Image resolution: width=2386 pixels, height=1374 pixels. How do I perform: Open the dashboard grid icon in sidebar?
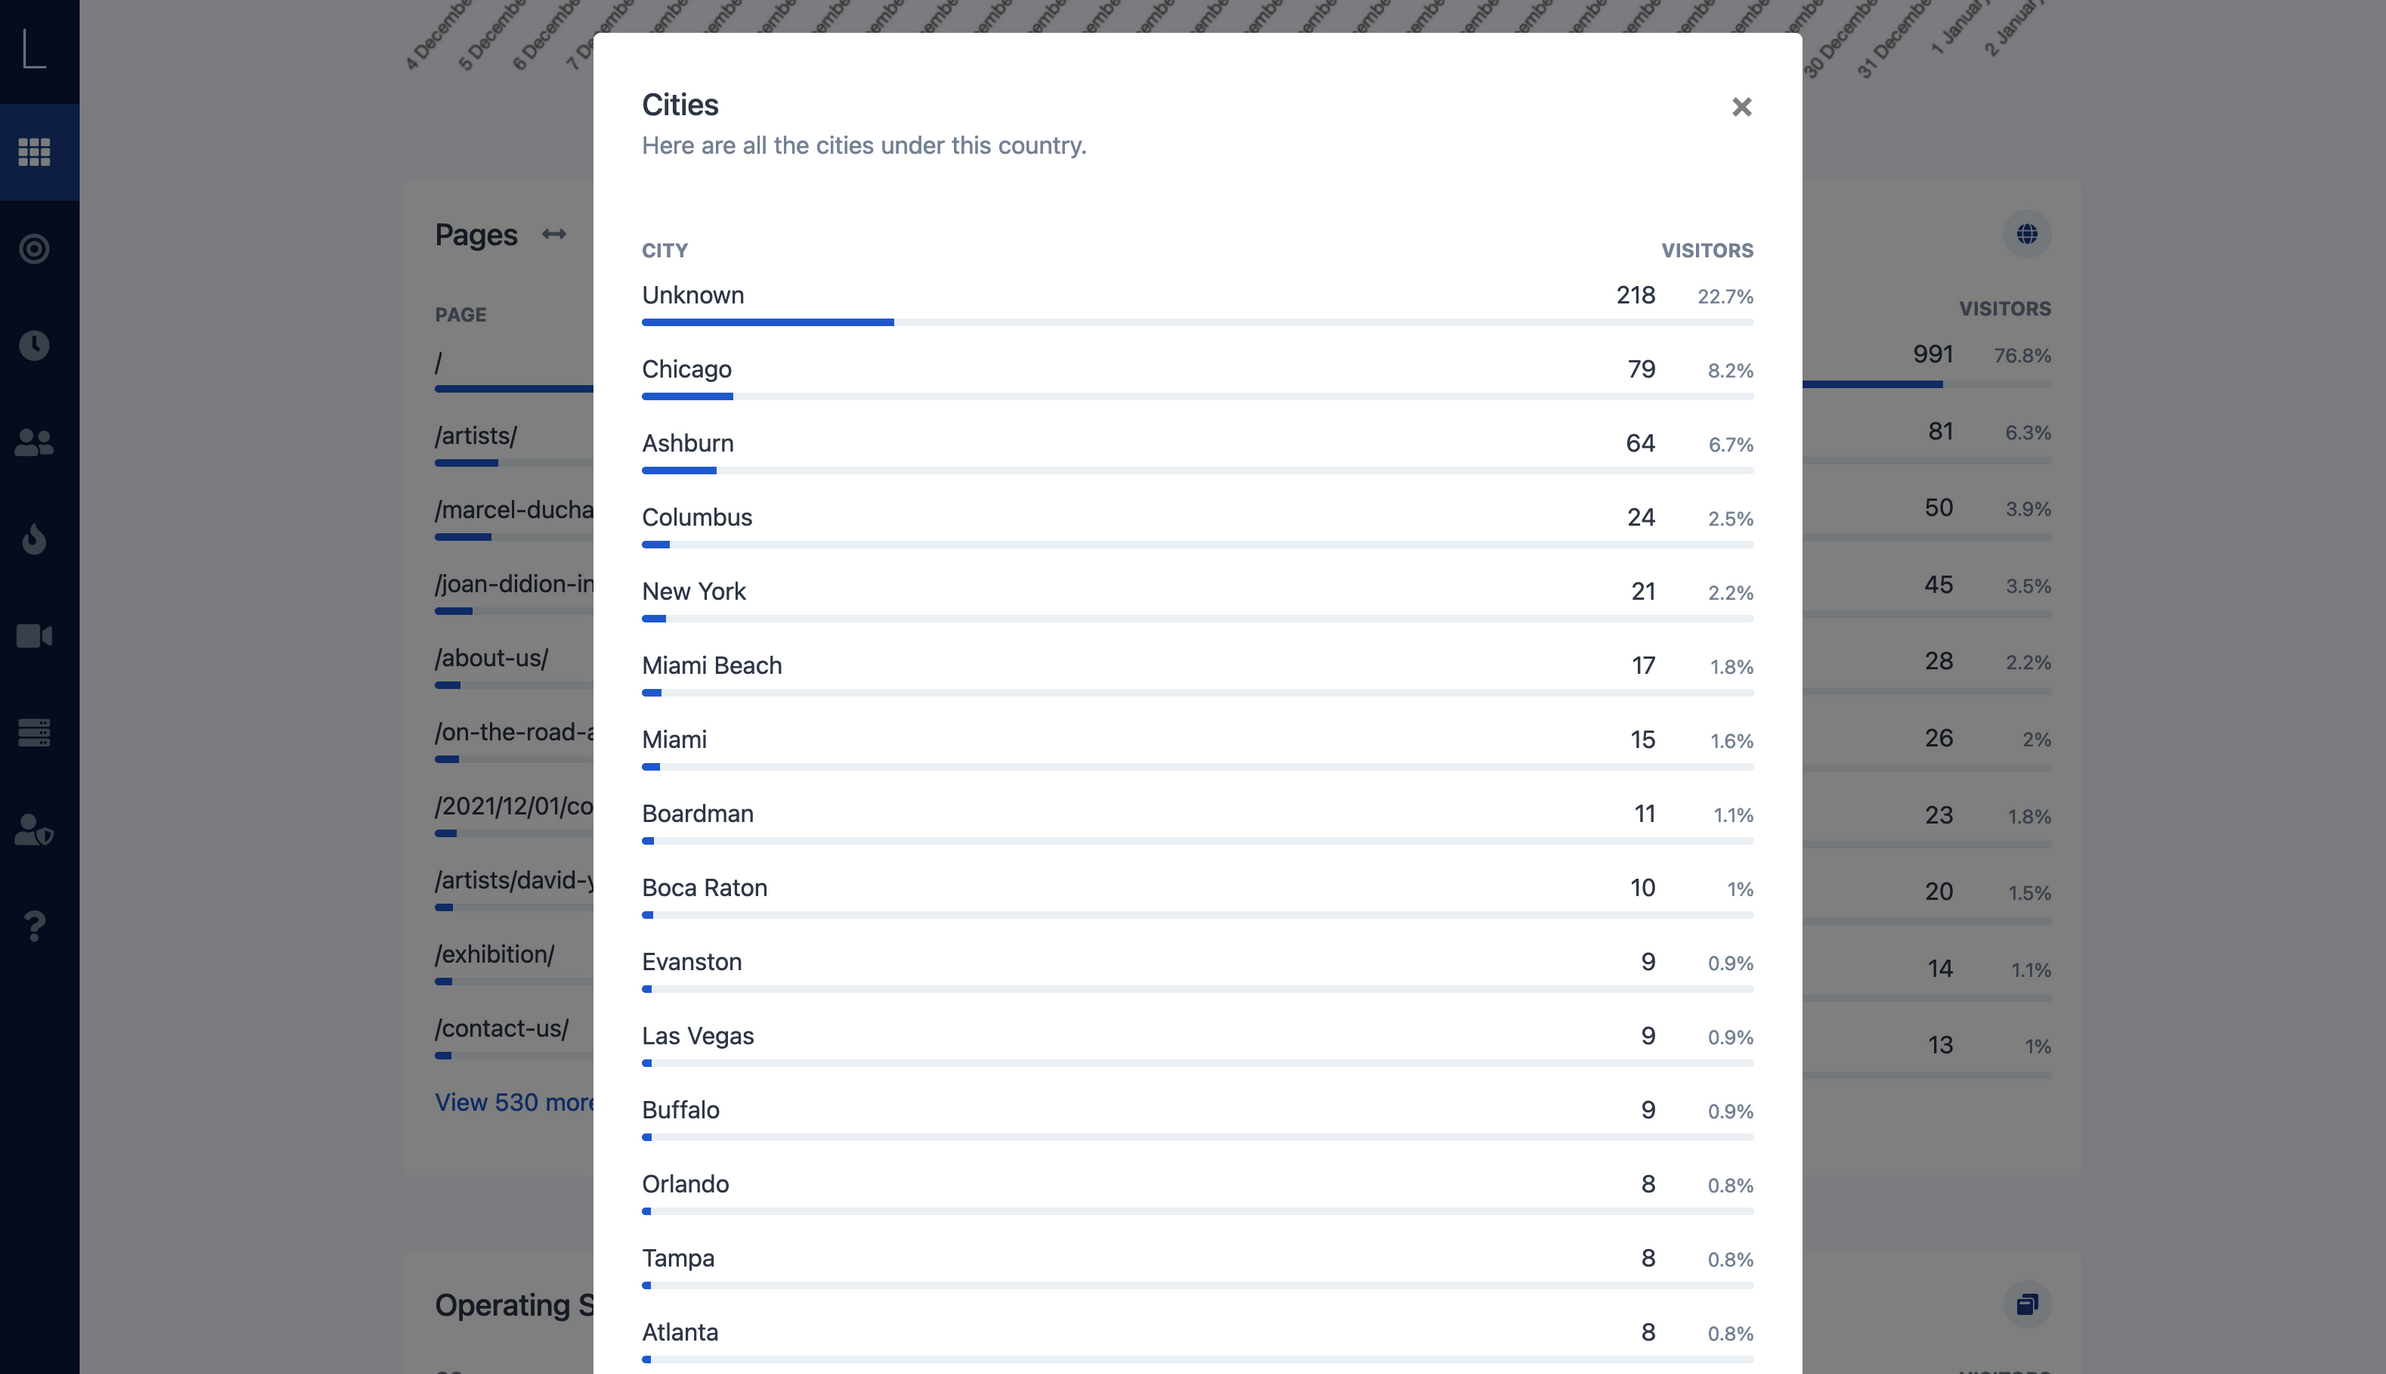(34, 152)
